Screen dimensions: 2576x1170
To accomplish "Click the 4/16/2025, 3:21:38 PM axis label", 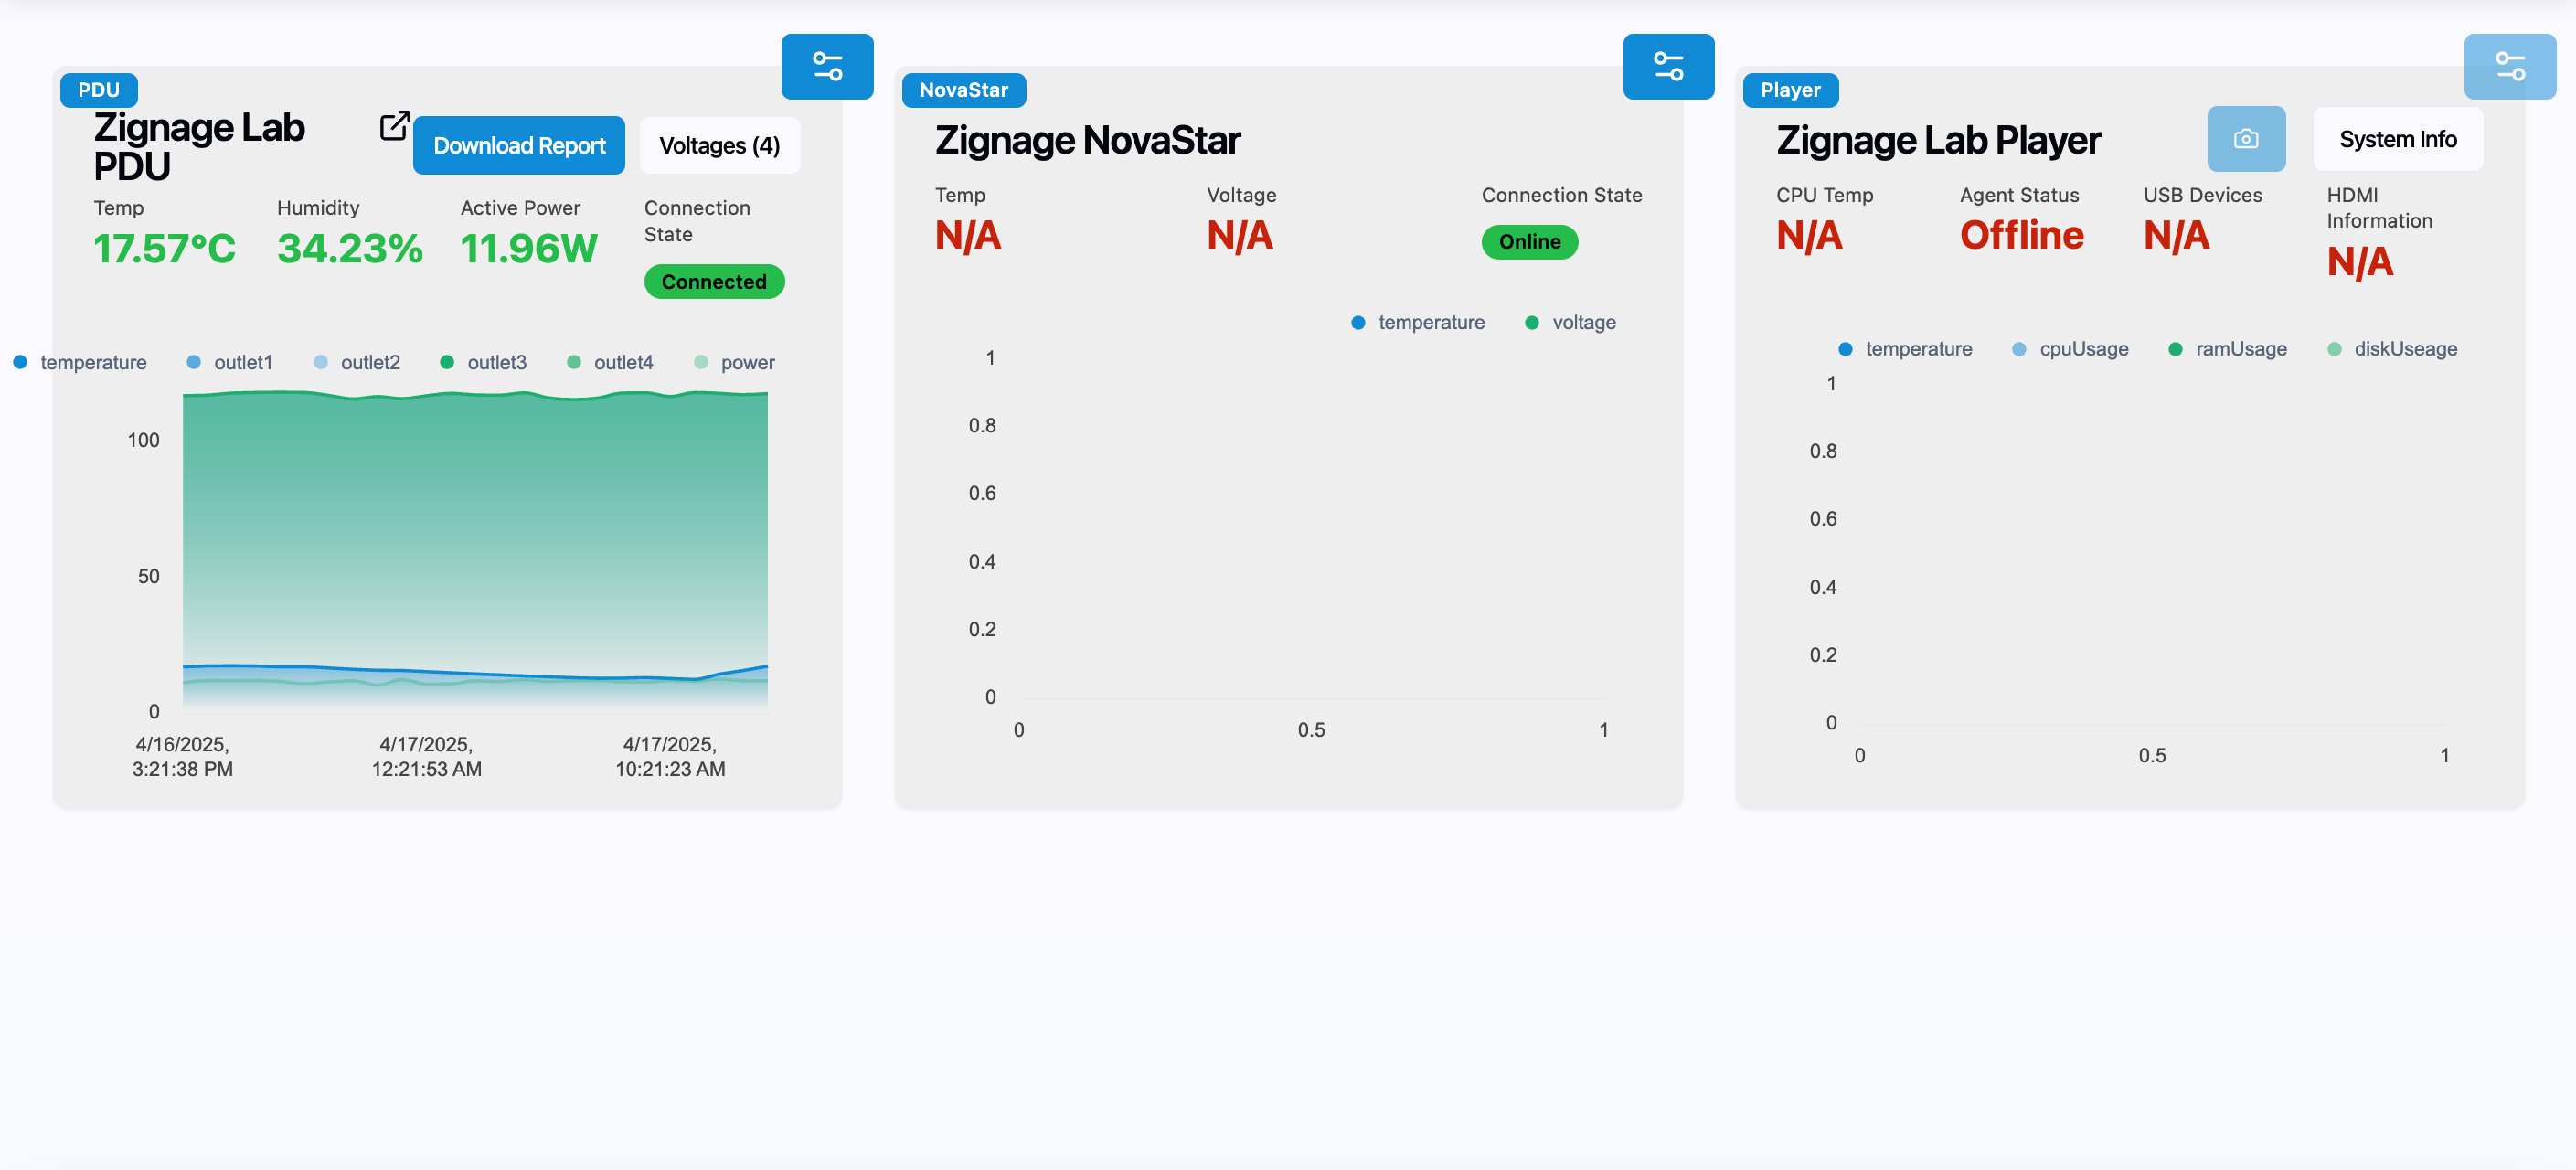I will coord(183,757).
